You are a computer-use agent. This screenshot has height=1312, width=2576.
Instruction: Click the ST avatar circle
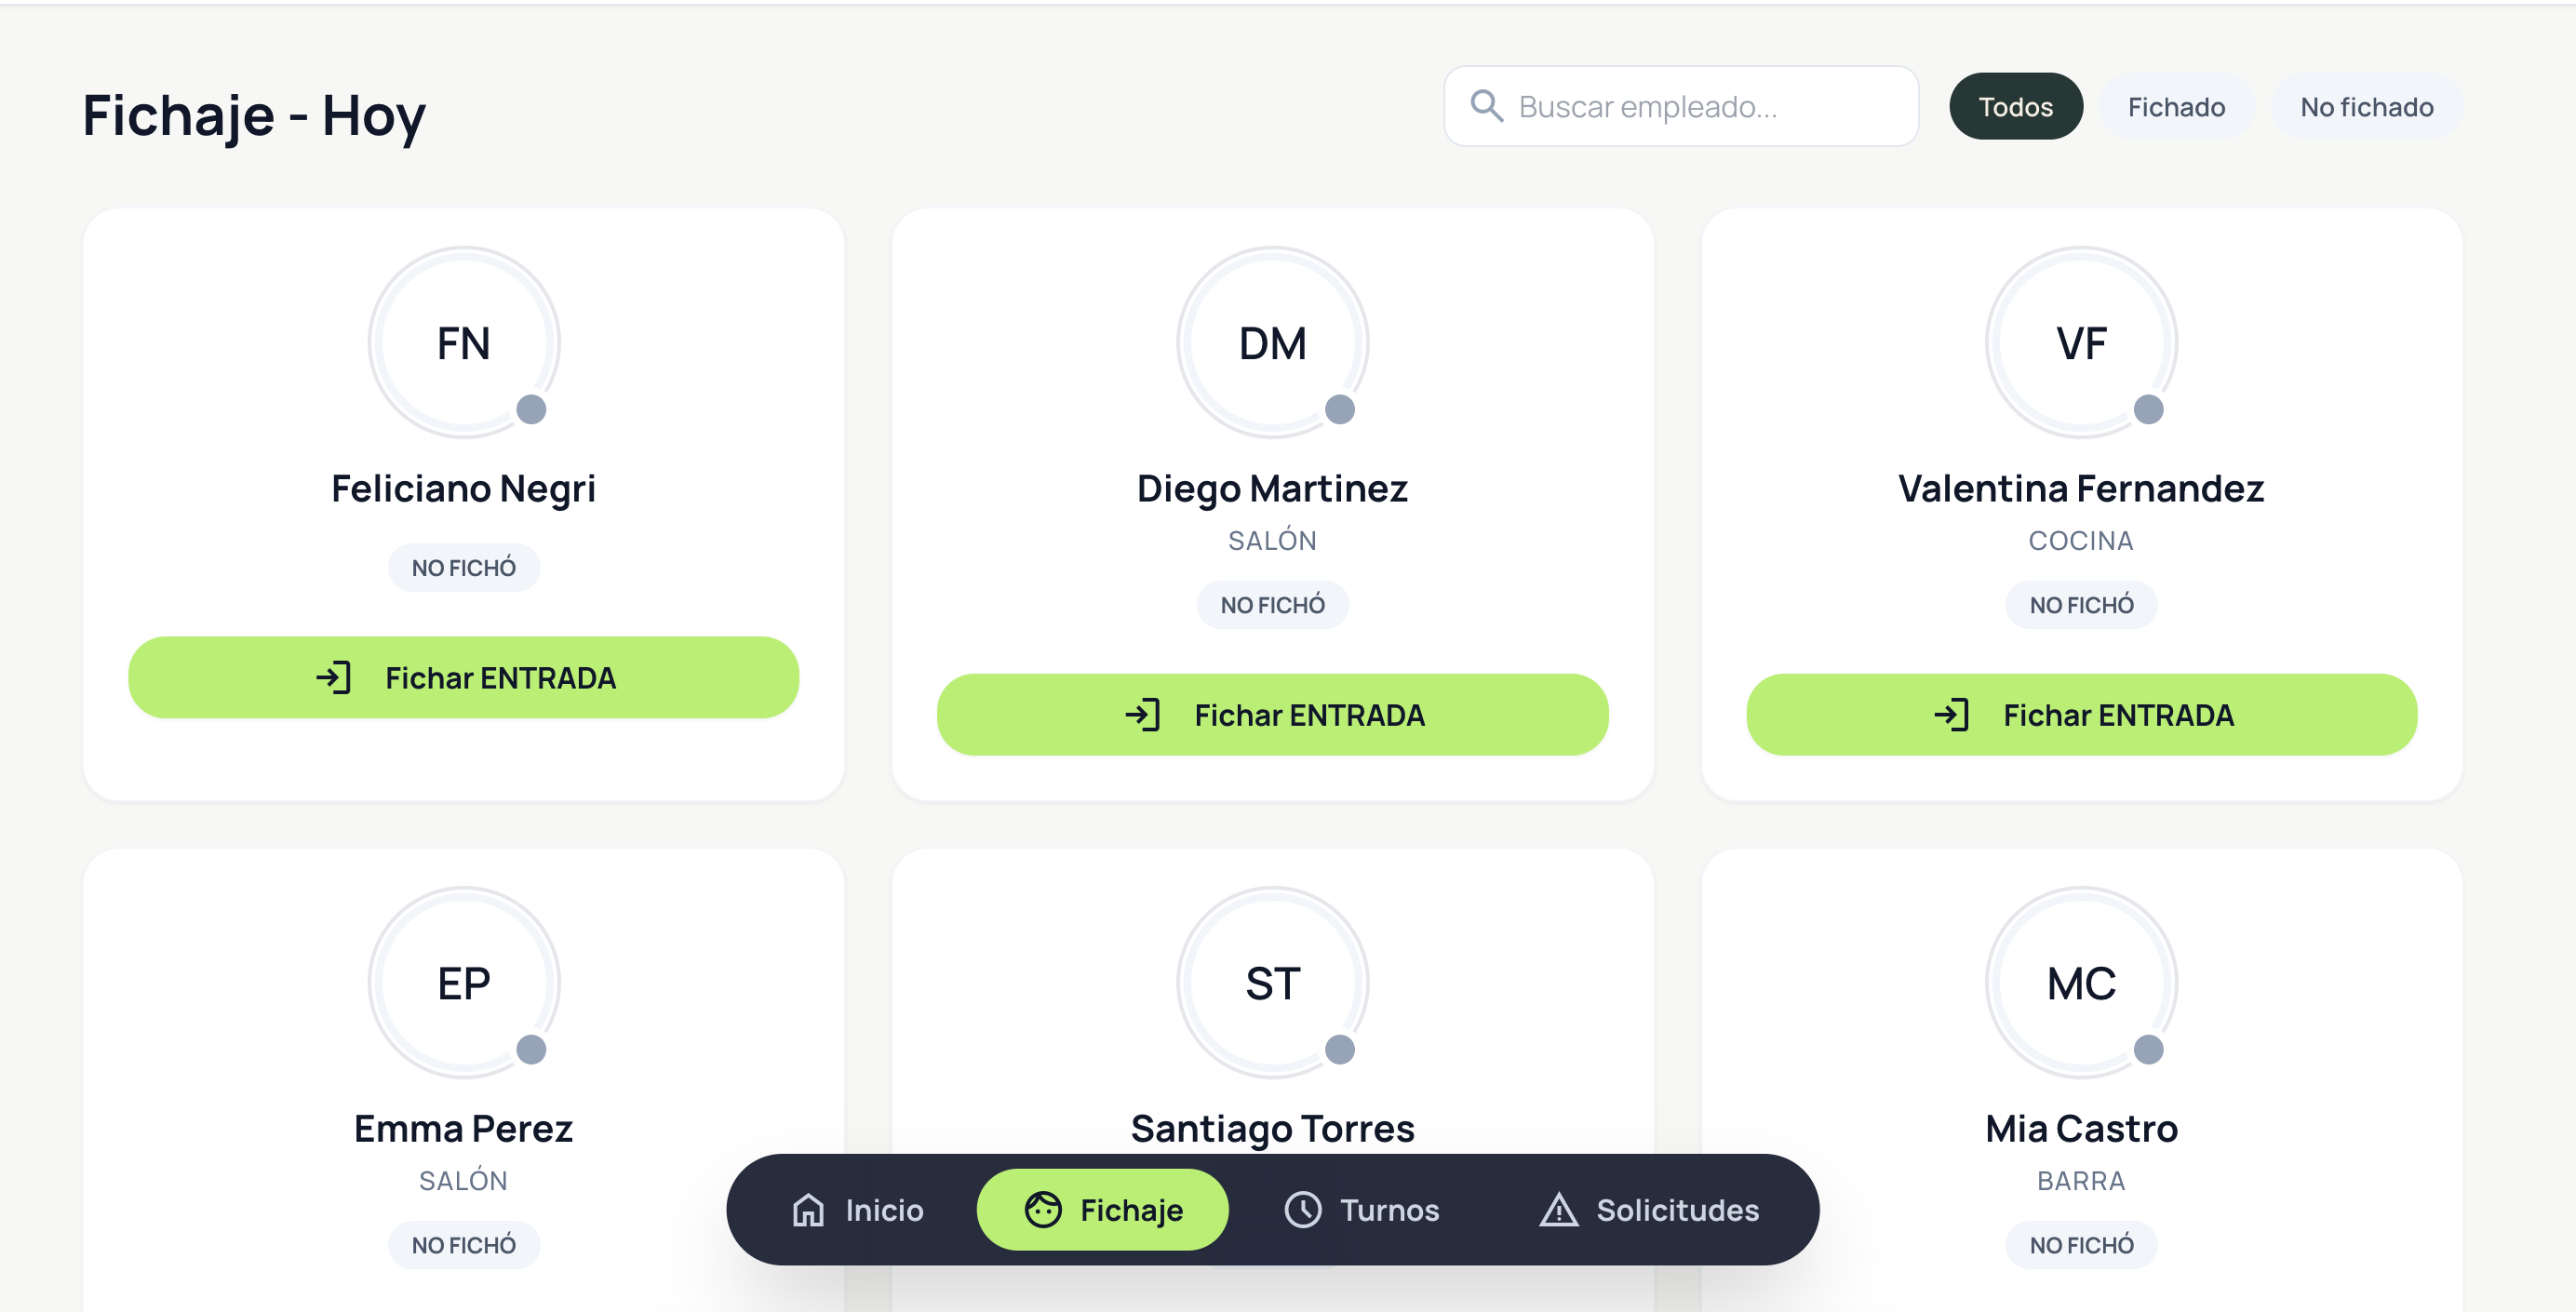tap(1272, 983)
